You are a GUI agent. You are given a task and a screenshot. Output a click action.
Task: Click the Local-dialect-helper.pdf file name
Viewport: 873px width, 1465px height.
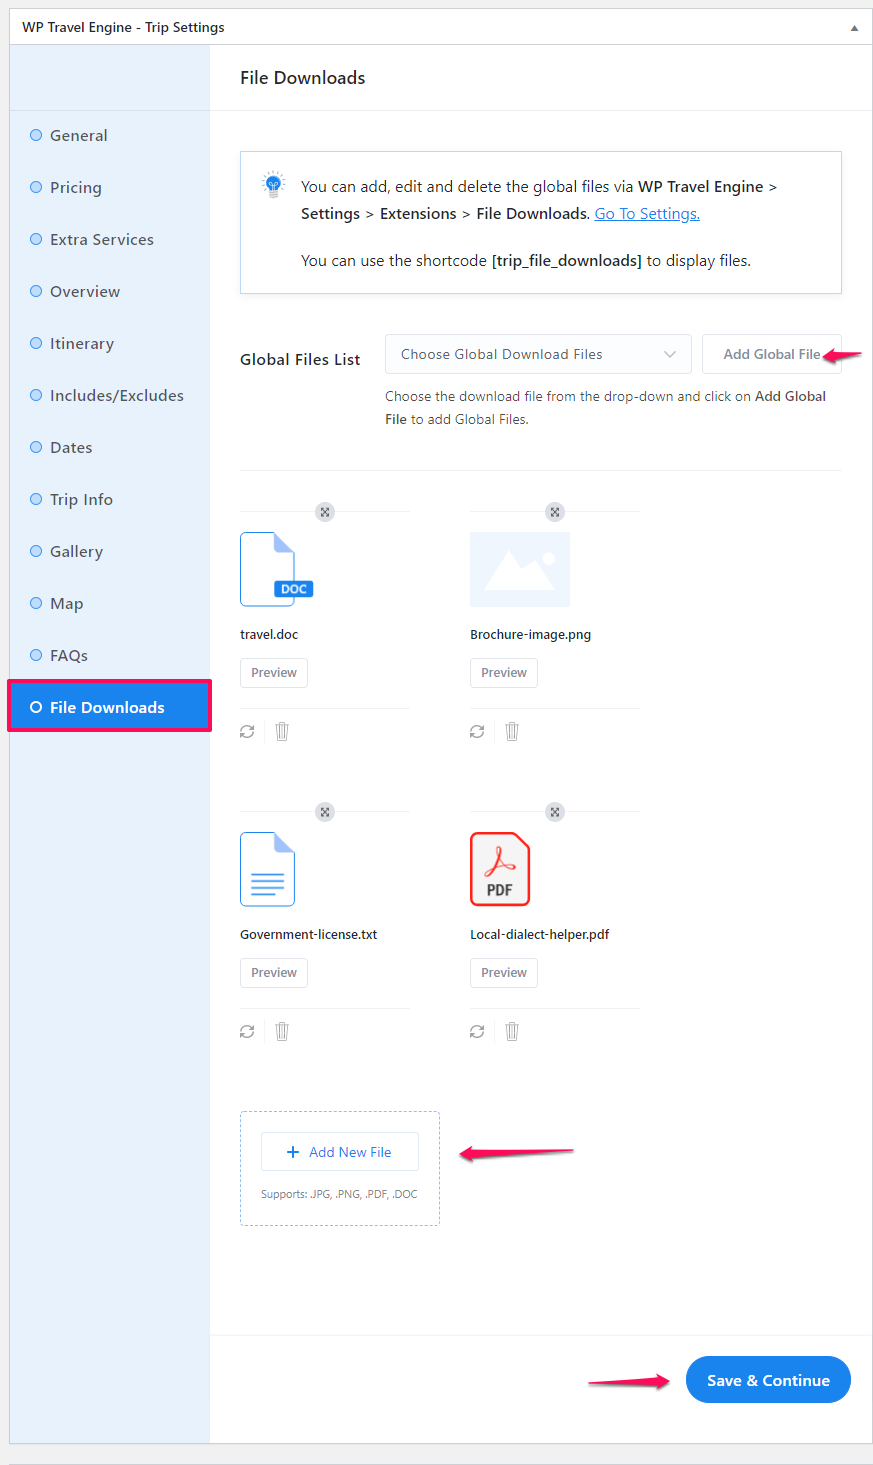[x=540, y=935]
